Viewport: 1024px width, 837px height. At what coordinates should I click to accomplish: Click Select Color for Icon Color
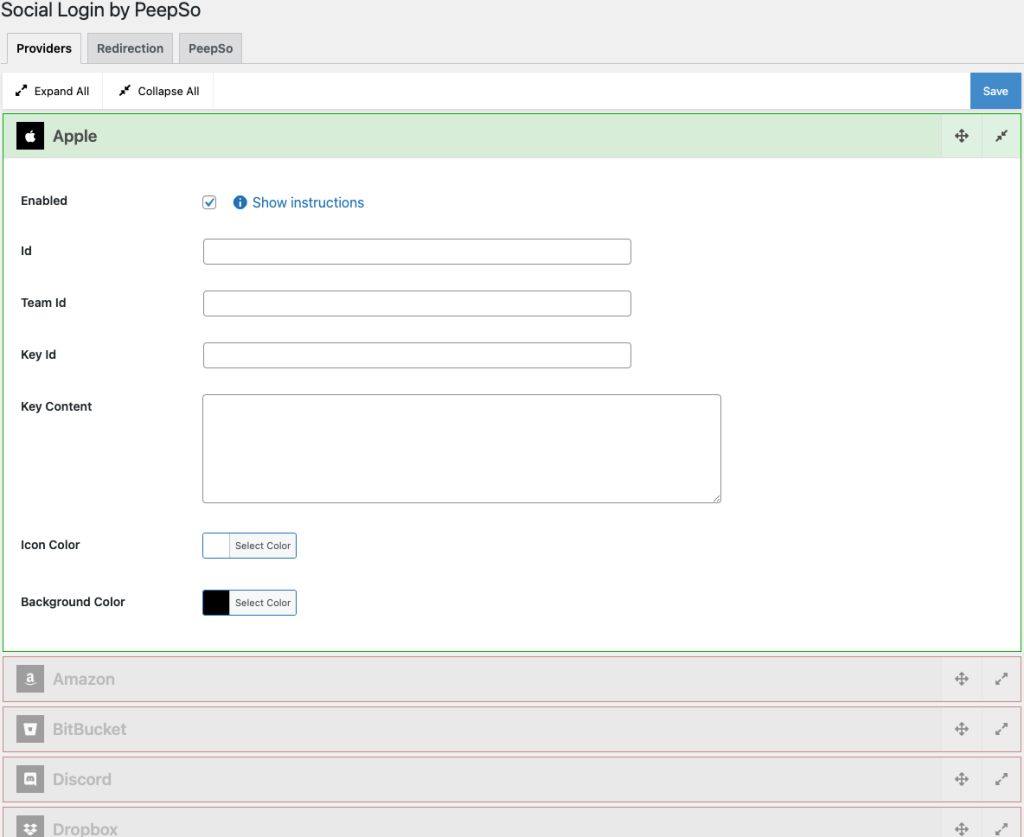pyautogui.click(x=263, y=546)
